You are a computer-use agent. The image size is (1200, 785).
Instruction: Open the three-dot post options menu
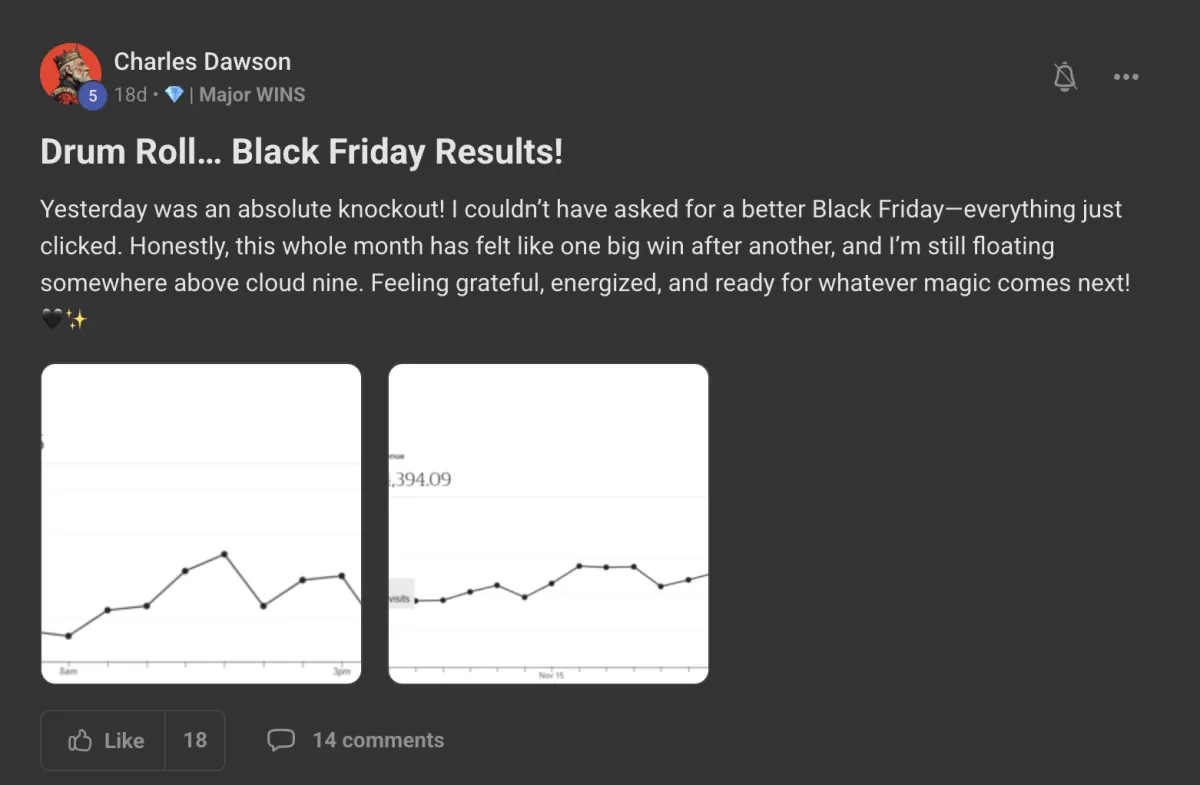1126,77
